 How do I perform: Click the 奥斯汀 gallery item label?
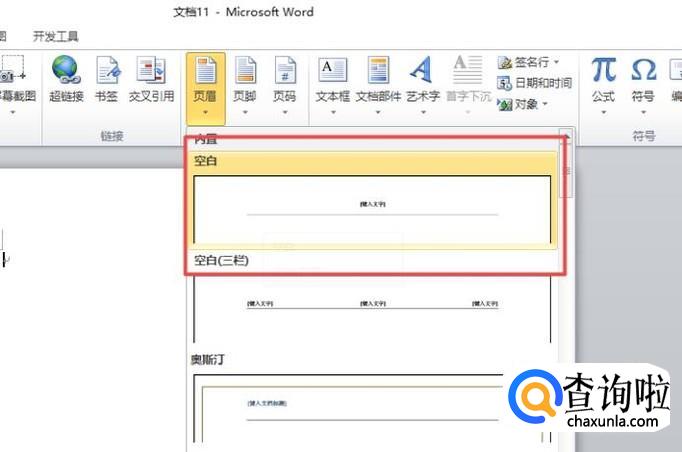pyautogui.click(x=207, y=359)
